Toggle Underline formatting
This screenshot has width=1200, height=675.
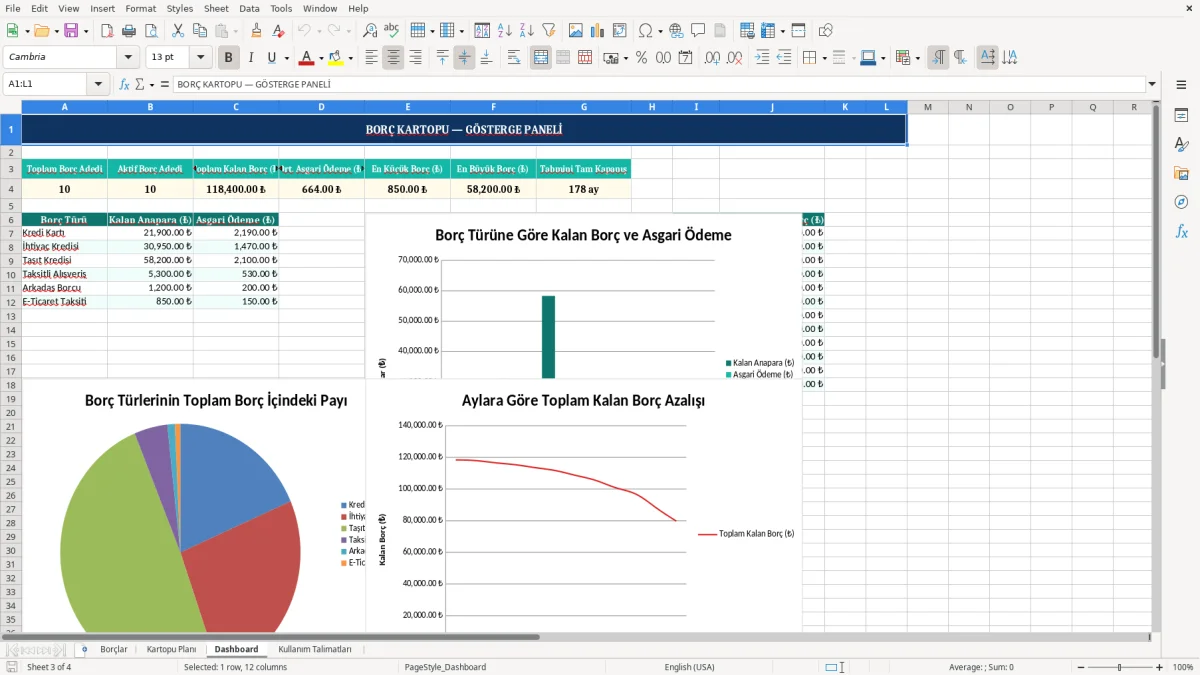pyautogui.click(x=272, y=58)
